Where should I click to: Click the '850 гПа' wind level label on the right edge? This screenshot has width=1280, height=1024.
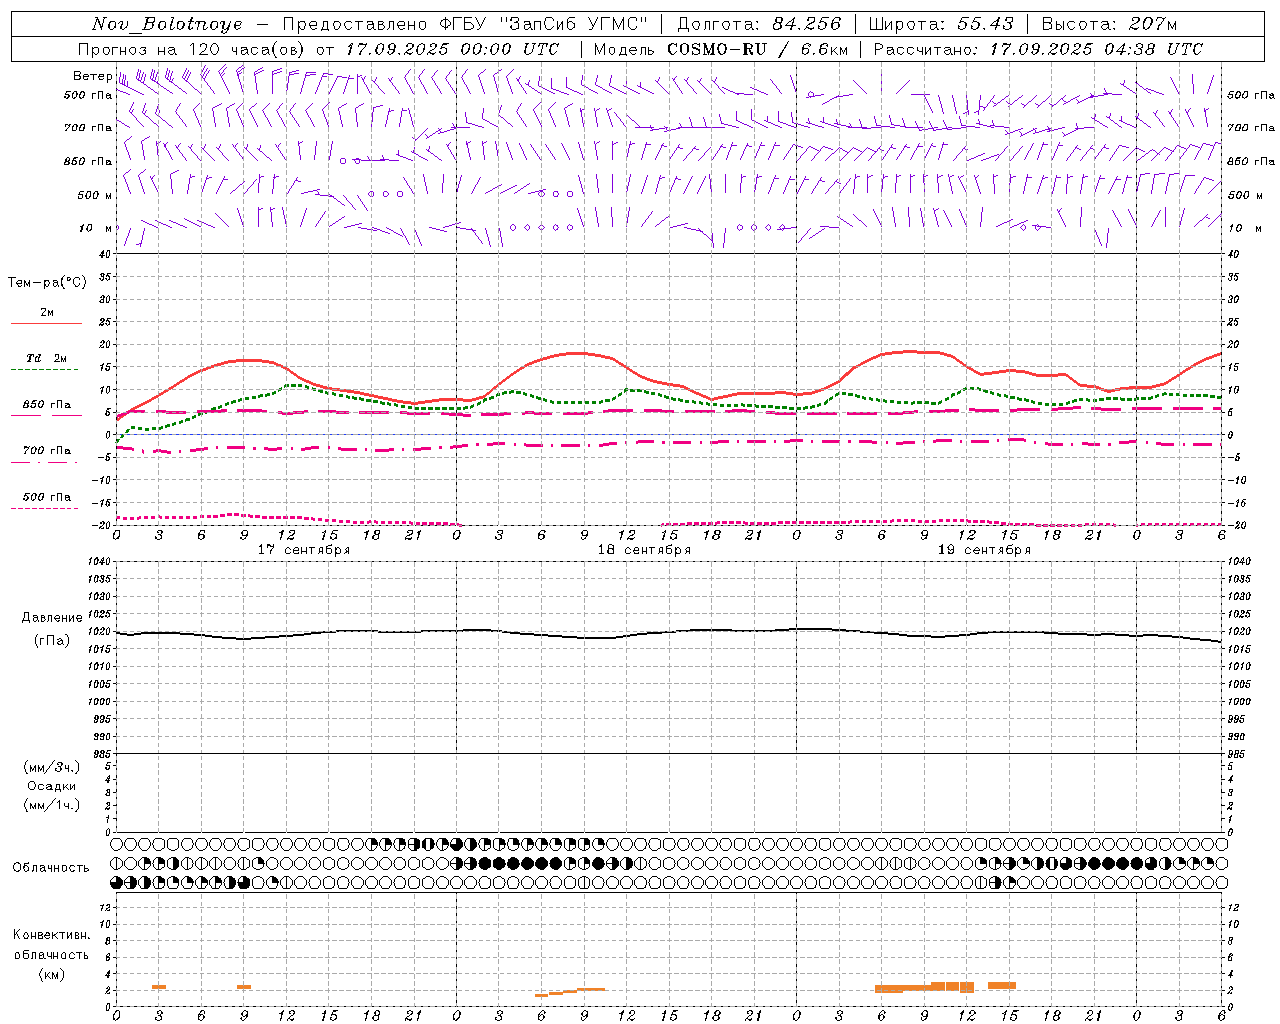pyautogui.click(x=1251, y=161)
